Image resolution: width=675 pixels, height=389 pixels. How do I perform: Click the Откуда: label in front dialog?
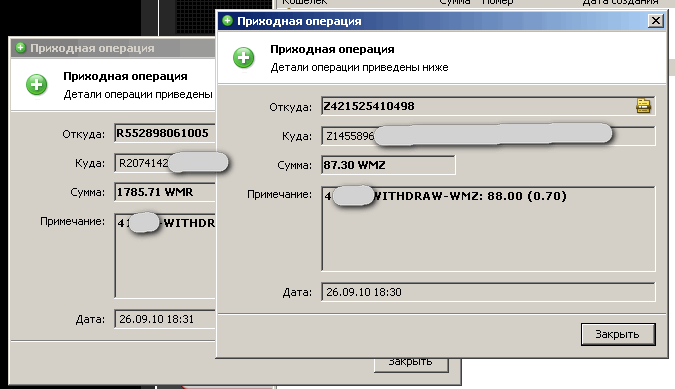click(291, 107)
